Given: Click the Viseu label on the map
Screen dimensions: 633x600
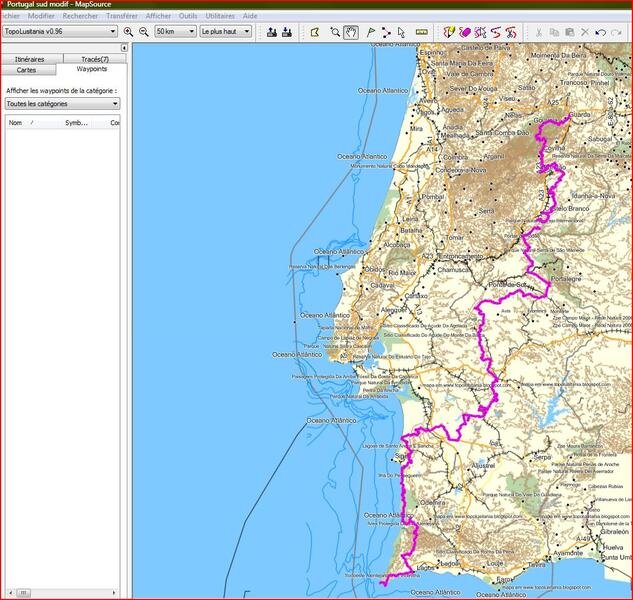Looking at the screenshot, I should tap(507, 98).
